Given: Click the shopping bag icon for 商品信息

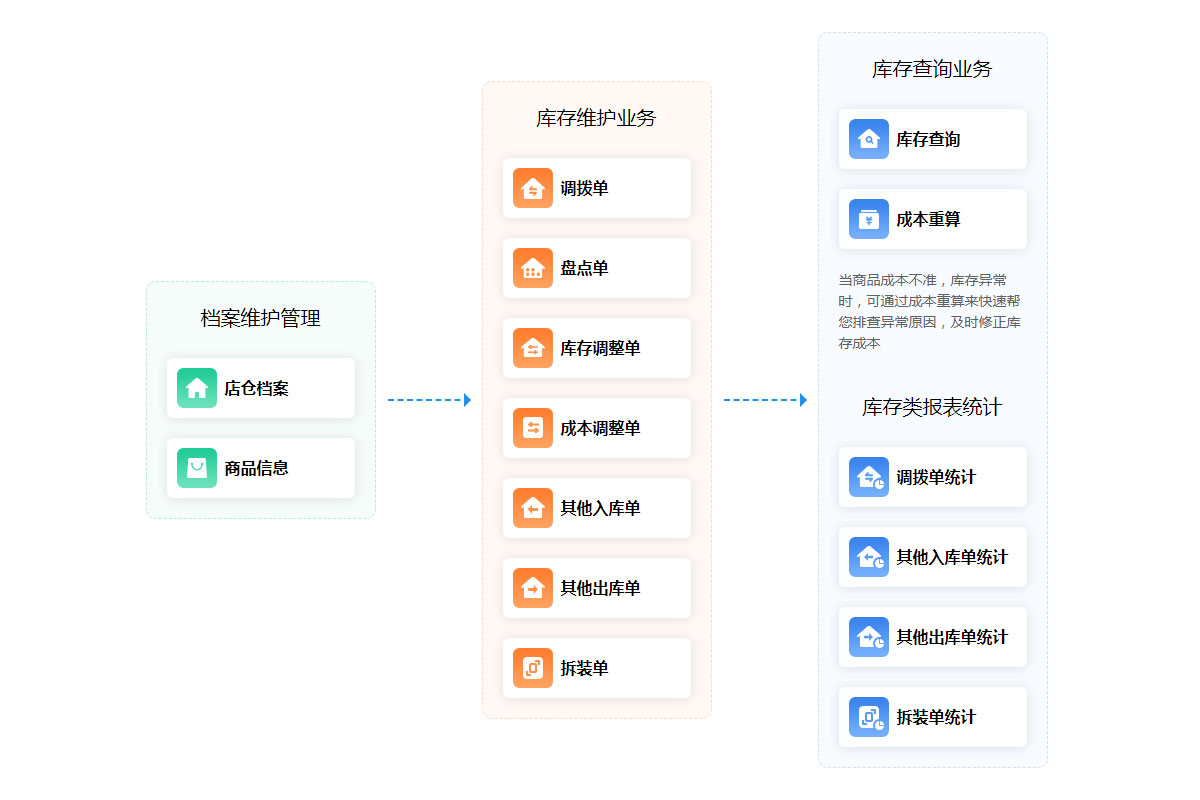Looking at the screenshot, I should pos(197,468).
